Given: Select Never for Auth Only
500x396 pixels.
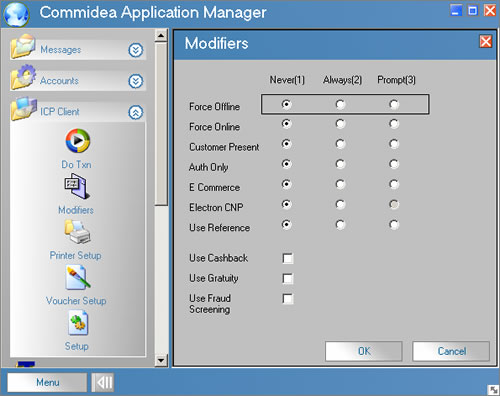Looking at the screenshot, I should 286,164.
